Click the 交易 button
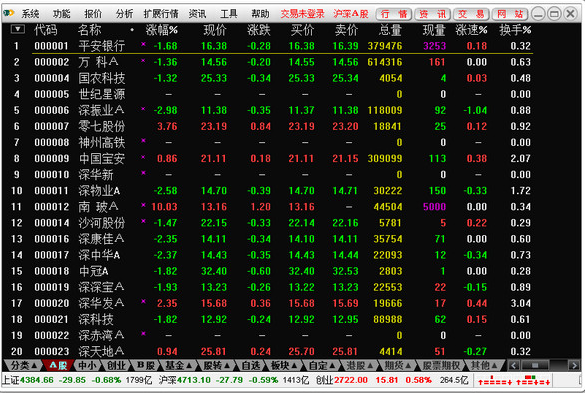Viewport: 585px width, 393px height. point(471,14)
